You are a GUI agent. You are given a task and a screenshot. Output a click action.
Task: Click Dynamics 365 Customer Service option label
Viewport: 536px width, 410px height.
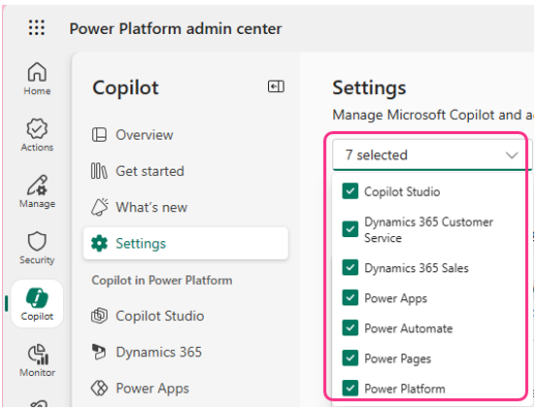coord(429,230)
